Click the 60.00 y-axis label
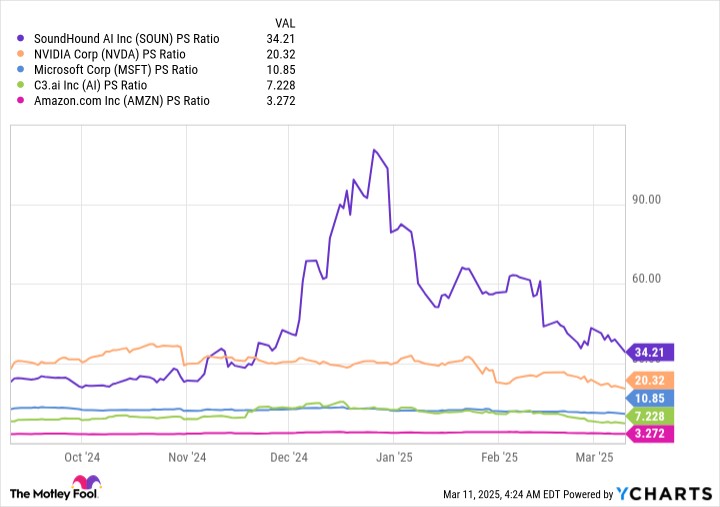This screenshot has width=720, height=507. [x=647, y=279]
